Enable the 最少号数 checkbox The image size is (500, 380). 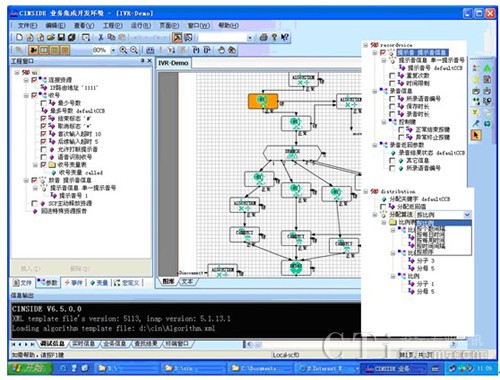tap(43, 103)
